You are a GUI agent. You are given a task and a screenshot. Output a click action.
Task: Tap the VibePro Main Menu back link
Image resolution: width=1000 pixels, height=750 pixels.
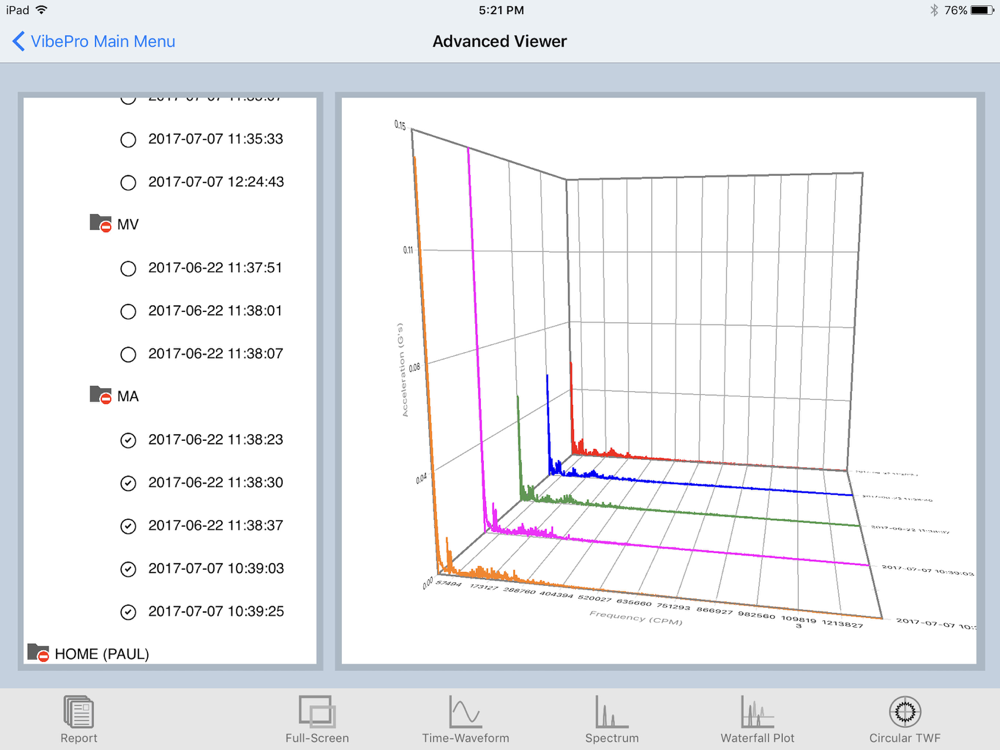pyautogui.click(x=103, y=41)
